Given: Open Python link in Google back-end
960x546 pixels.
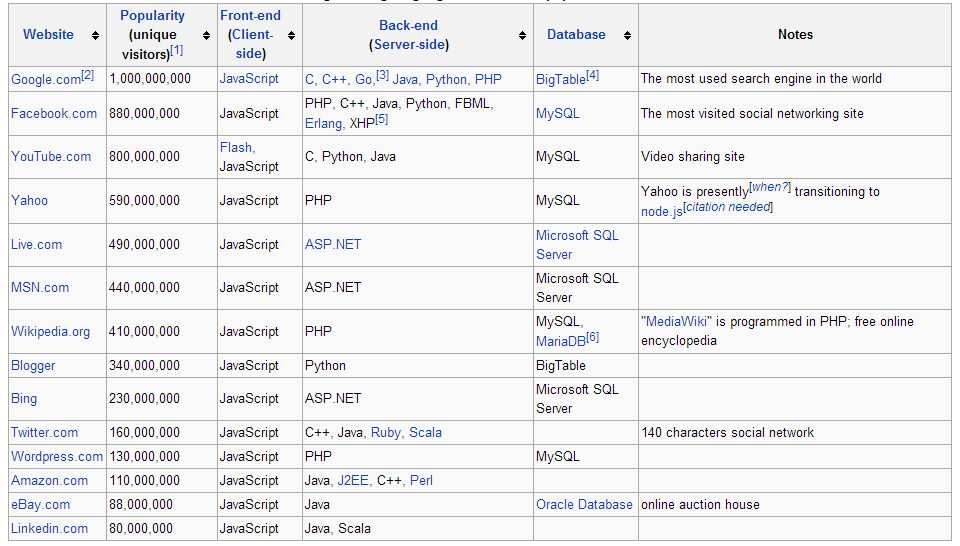Looking at the screenshot, I should click(446, 80).
